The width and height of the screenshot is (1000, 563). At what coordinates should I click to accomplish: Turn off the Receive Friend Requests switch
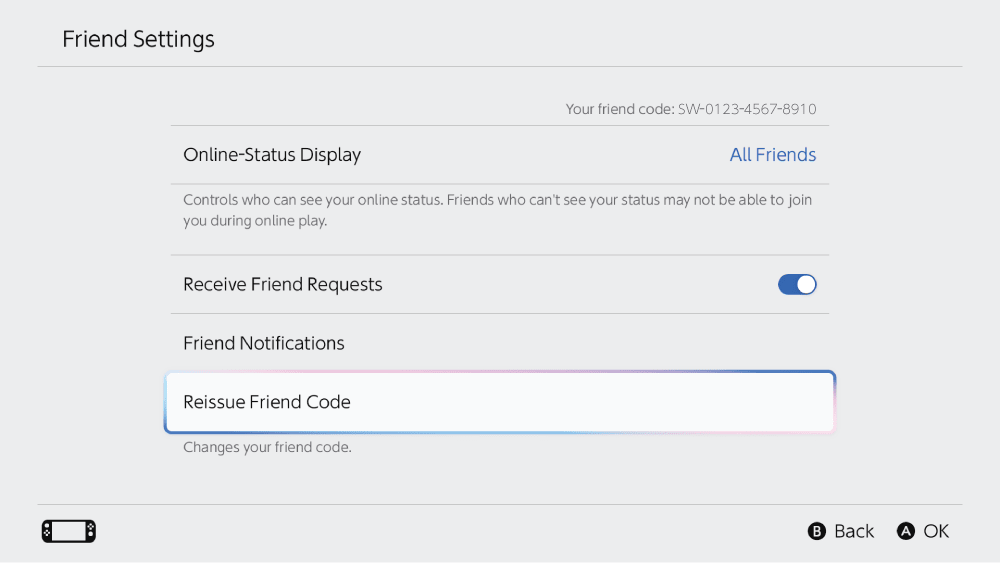(x=797, y=285)
